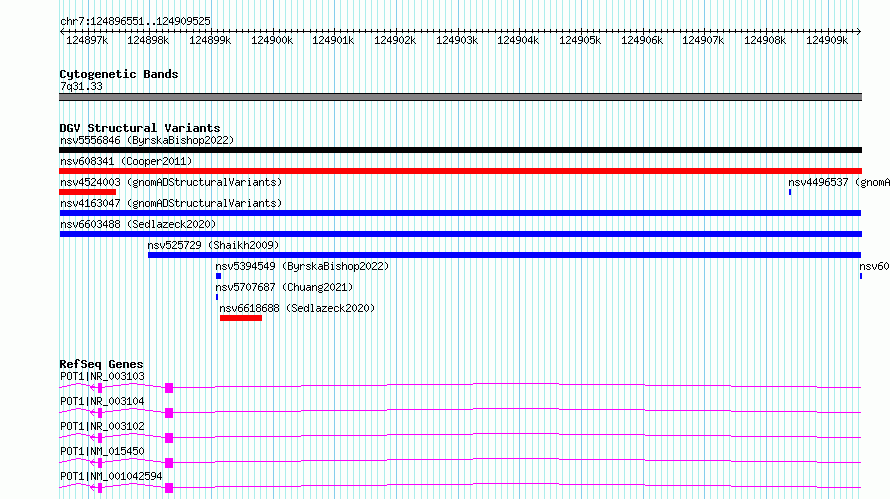Click the 124898k ruler tick label
This screenshot has height=499, width=890.
[x=148, y=40]
